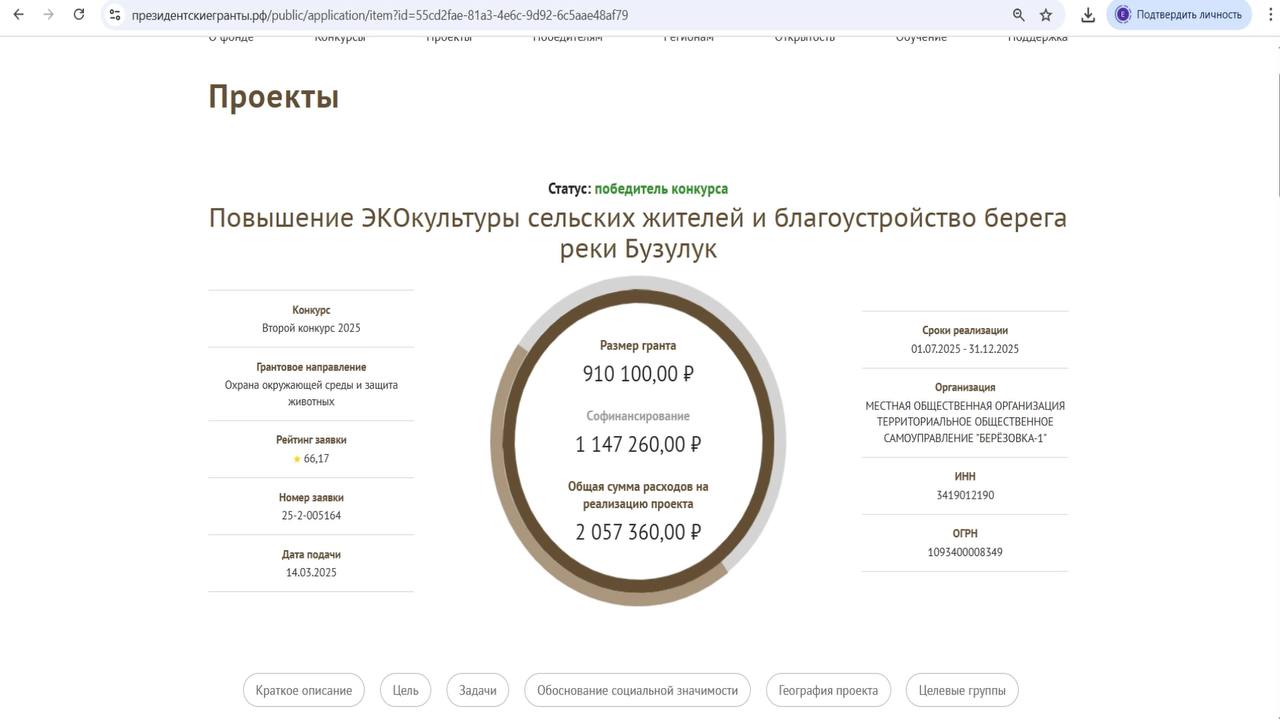The width and height of the screenshot is (1280, 720).
Task: Click the ИНН value 3419012190
Action: point(965,495)
